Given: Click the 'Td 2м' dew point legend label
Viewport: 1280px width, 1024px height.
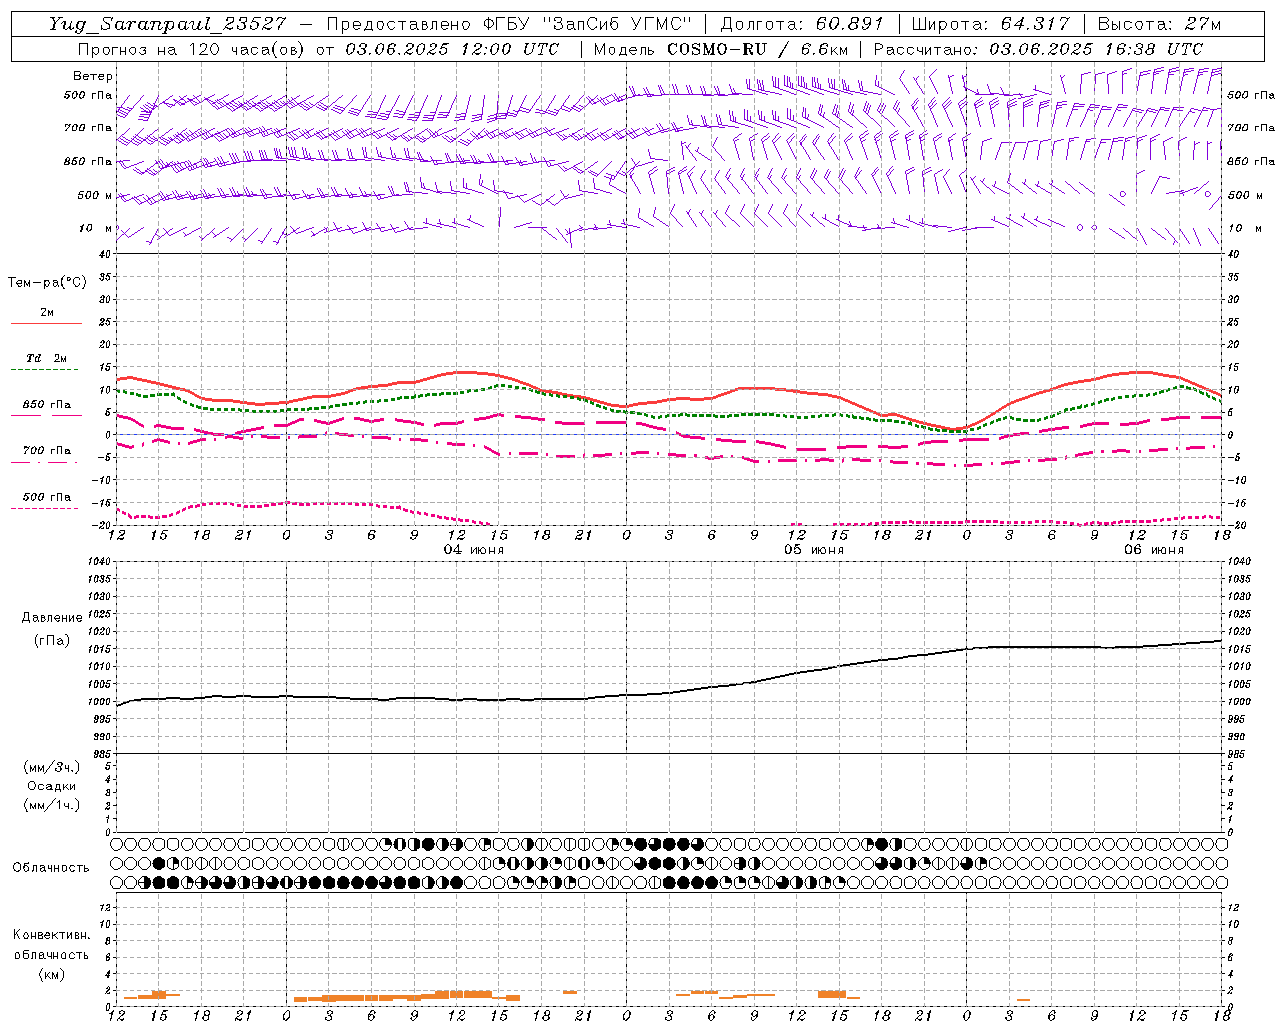Looking at the screenshot, I should click(47, 358).
